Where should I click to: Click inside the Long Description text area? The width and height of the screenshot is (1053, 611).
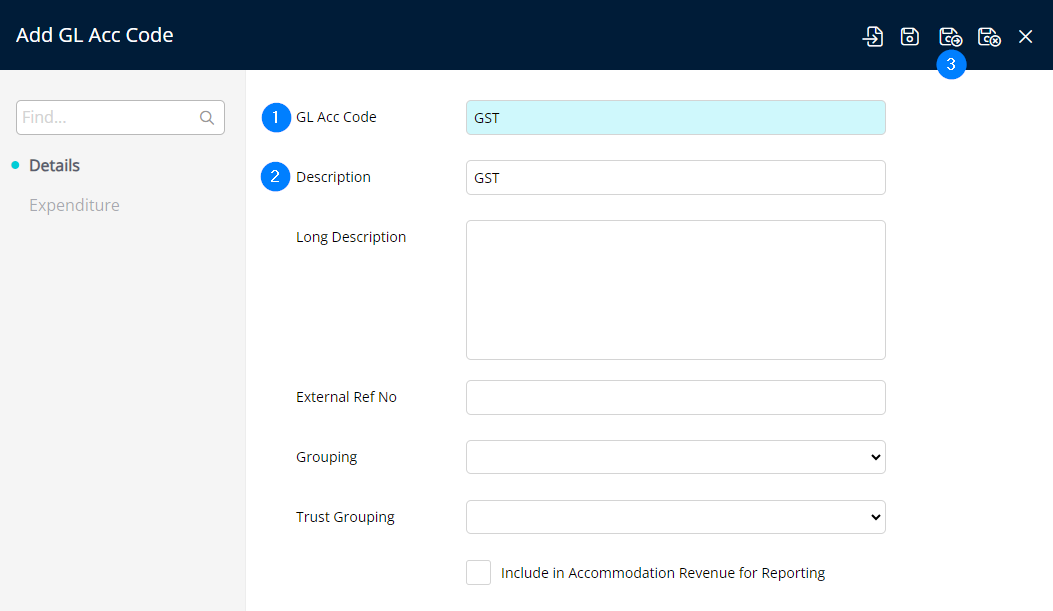[675, 290]
